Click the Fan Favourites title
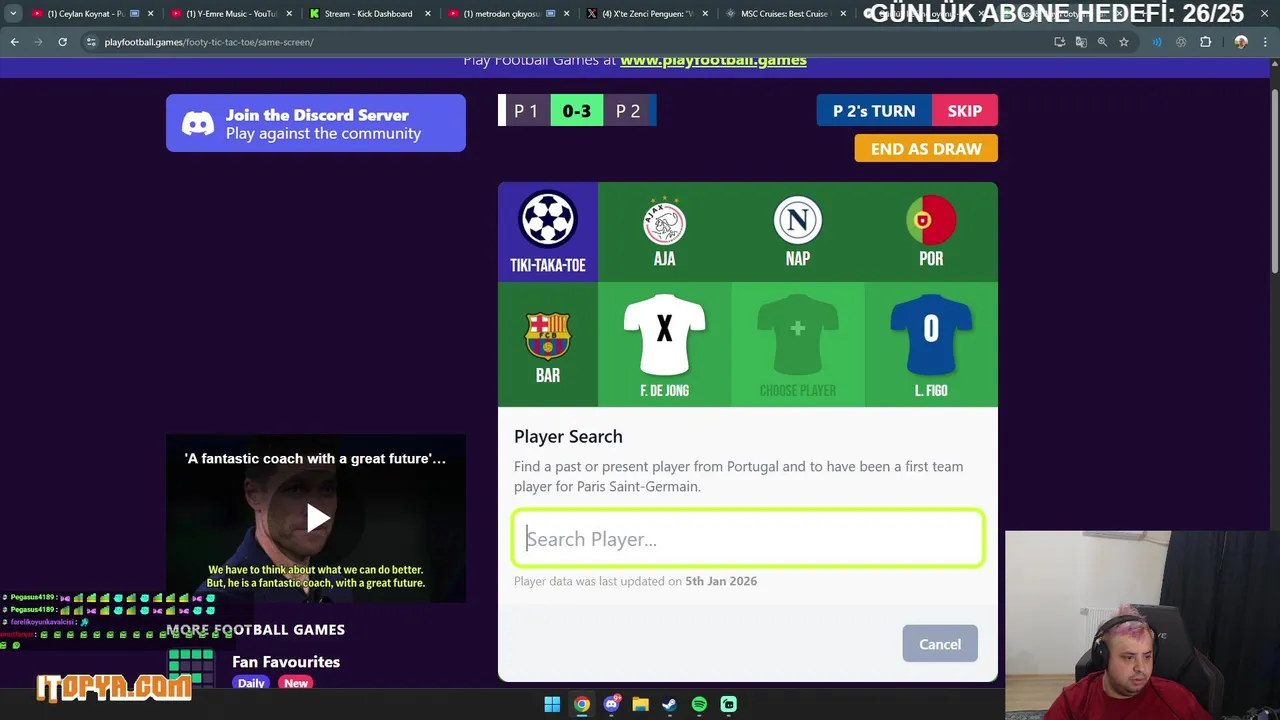 point(286,662)
